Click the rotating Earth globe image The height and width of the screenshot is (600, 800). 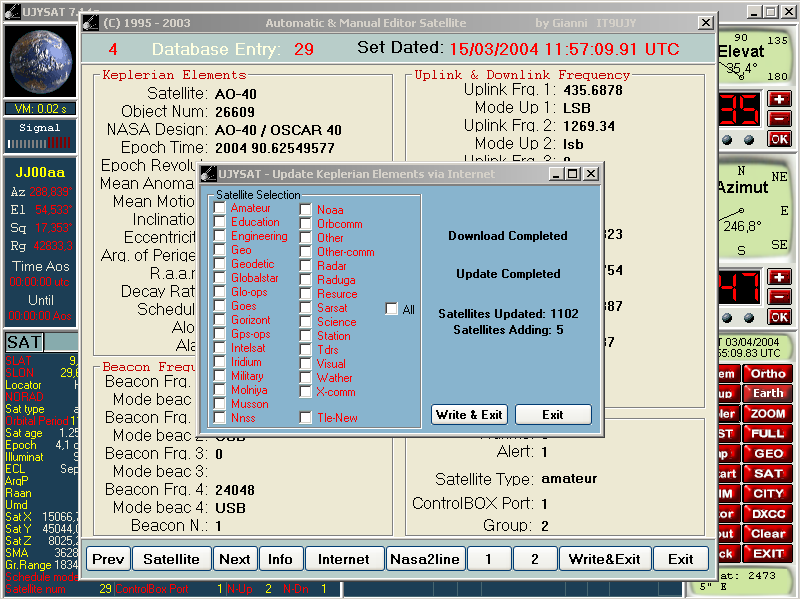tap(40, 61)
